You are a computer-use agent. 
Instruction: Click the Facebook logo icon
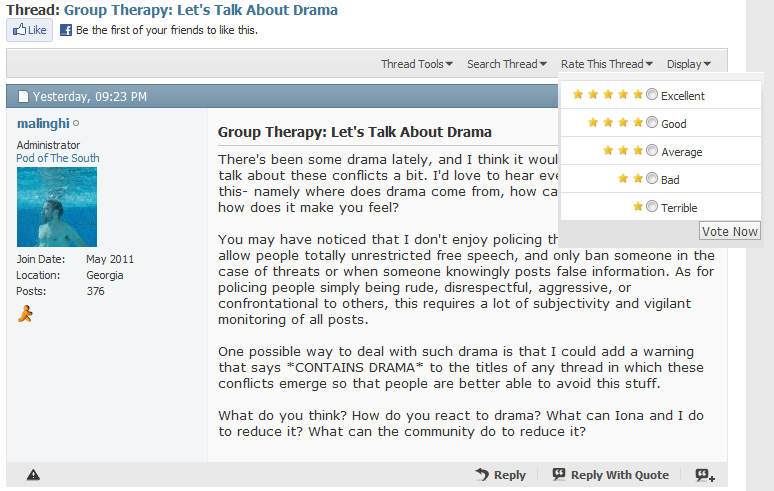(66, 30)
